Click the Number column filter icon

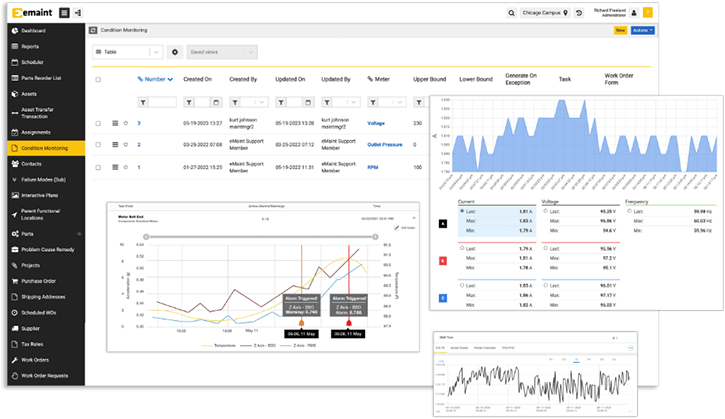pos(143,102)
